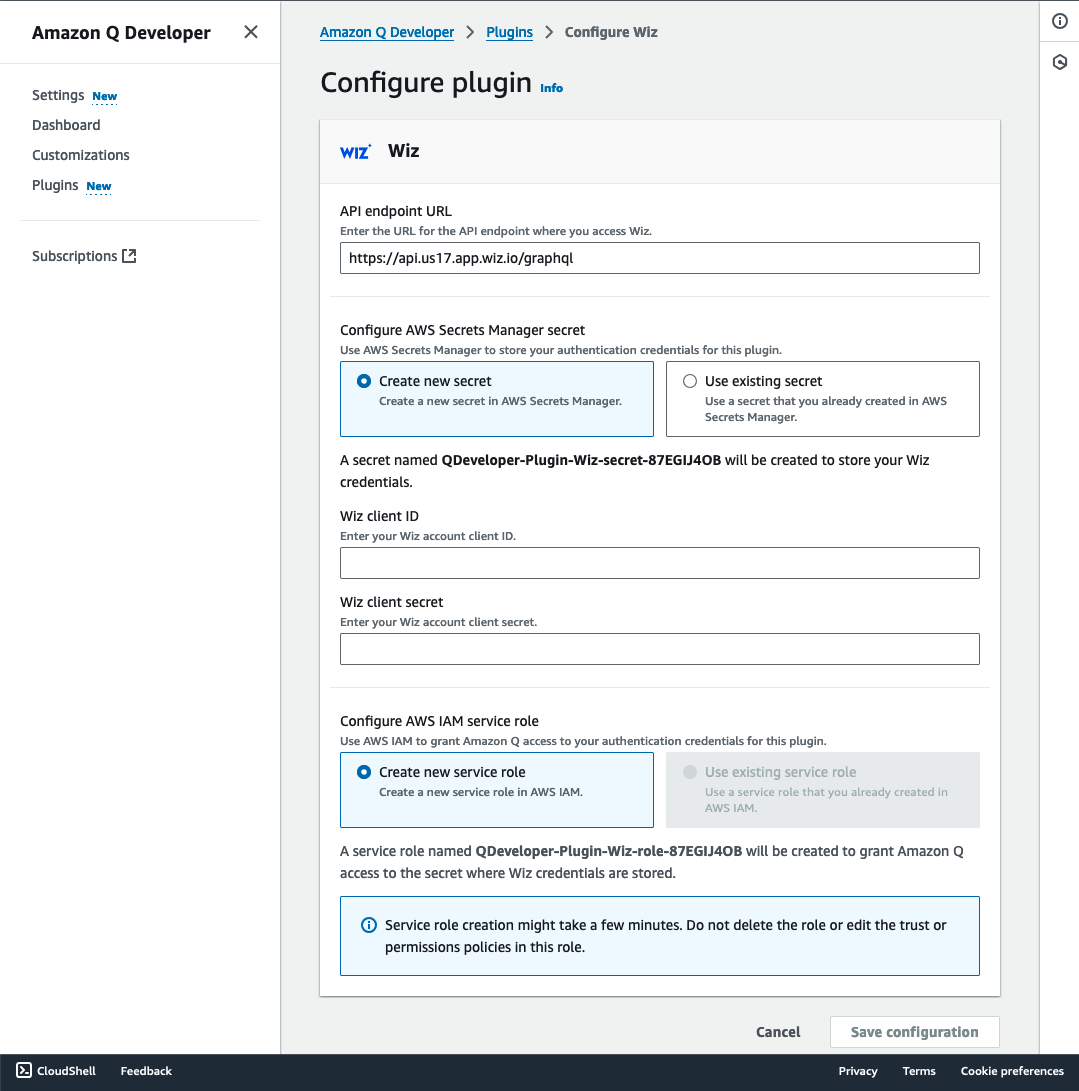Click the Wiz logo icon
The width and height of the screenshot is (1079, 1091).
pyautogui.click(x=355, y=151)
